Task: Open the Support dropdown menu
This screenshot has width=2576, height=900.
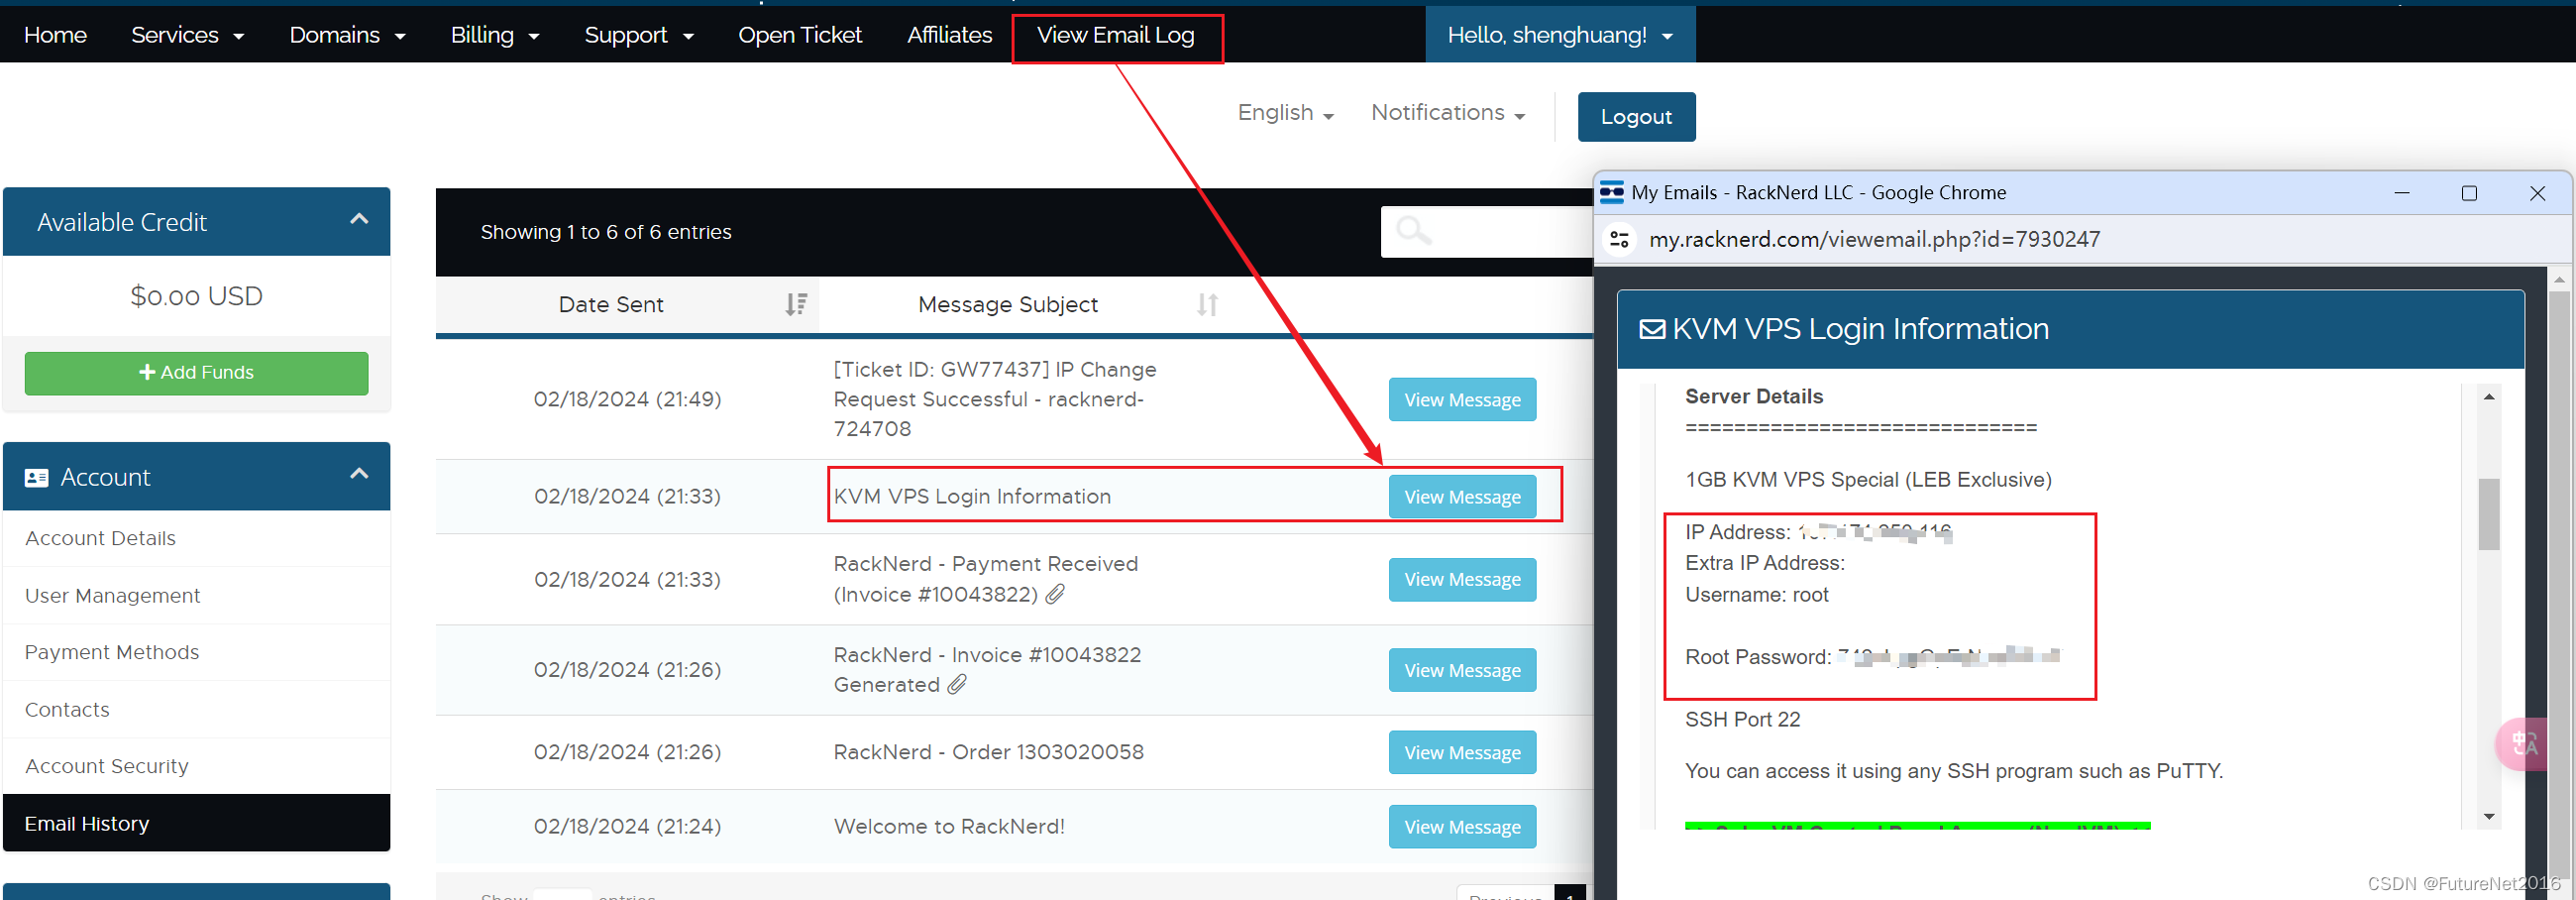Action: coord(639,35)
